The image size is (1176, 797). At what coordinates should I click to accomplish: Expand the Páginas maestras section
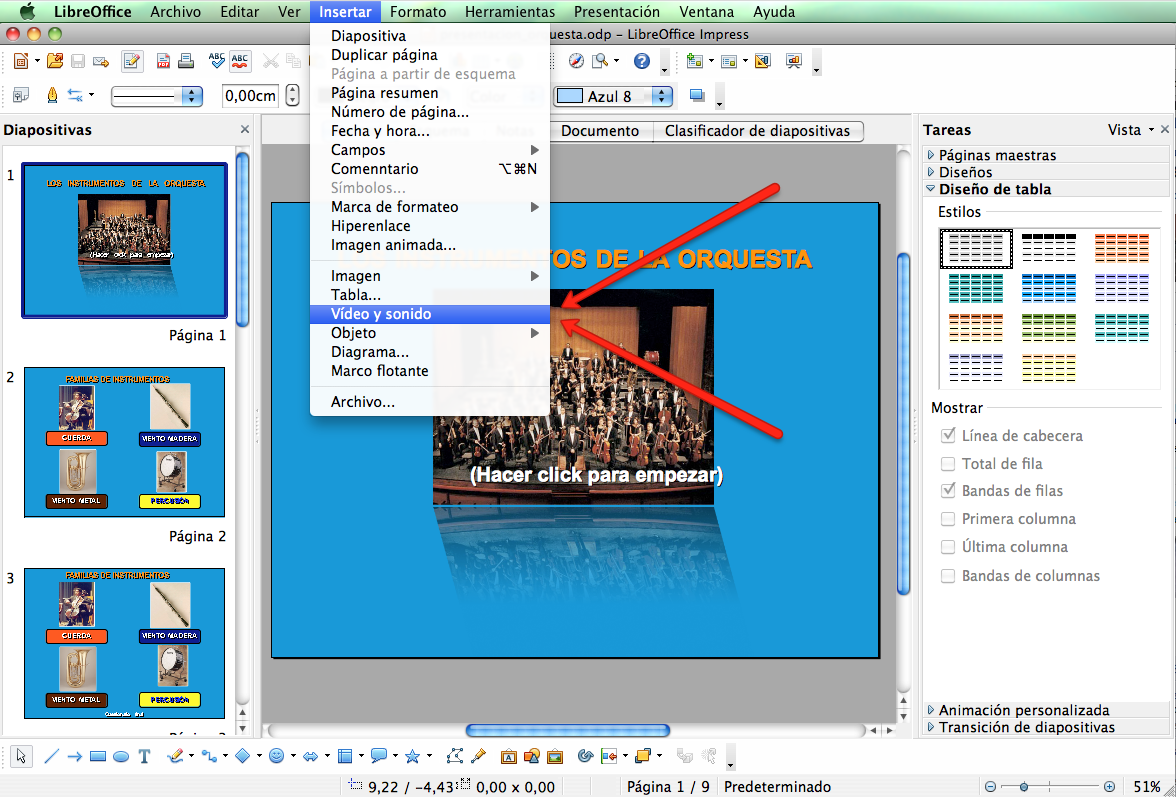[1046, 154]
